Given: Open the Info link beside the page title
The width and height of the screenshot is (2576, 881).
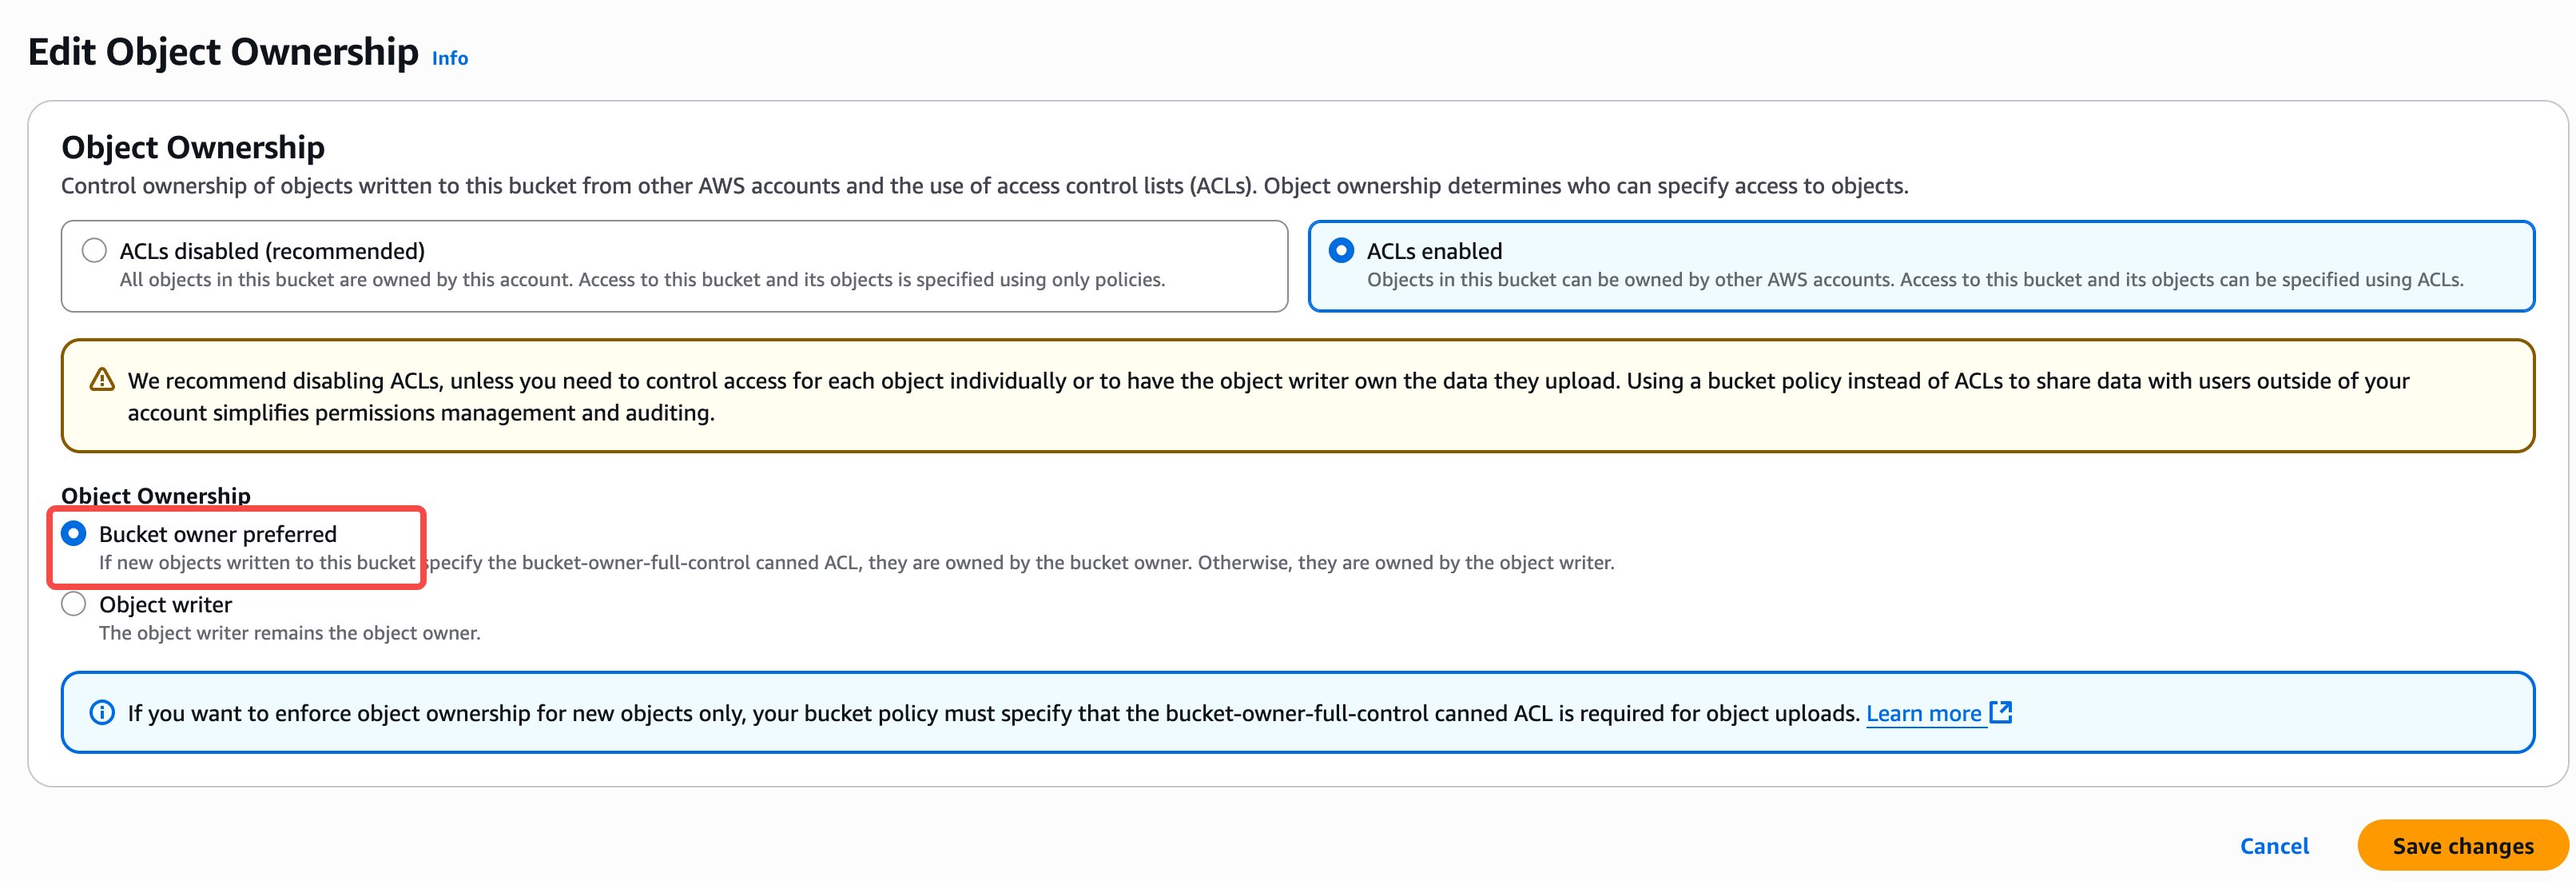Looking at the screenshot, I should [449, 58].
